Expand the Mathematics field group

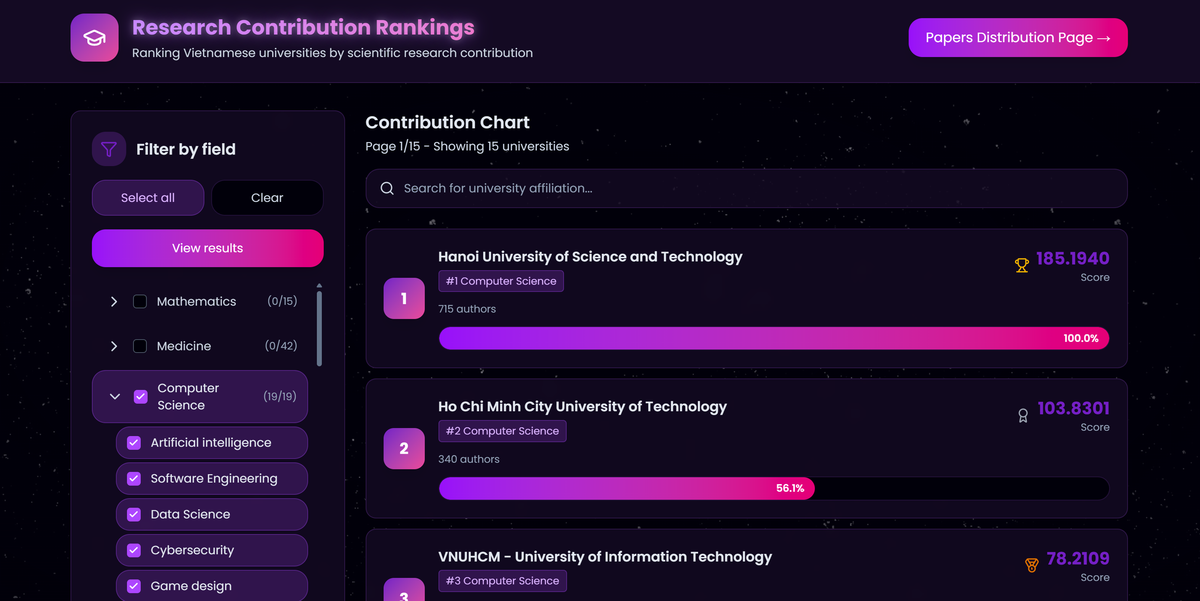(x=114, y=301)
